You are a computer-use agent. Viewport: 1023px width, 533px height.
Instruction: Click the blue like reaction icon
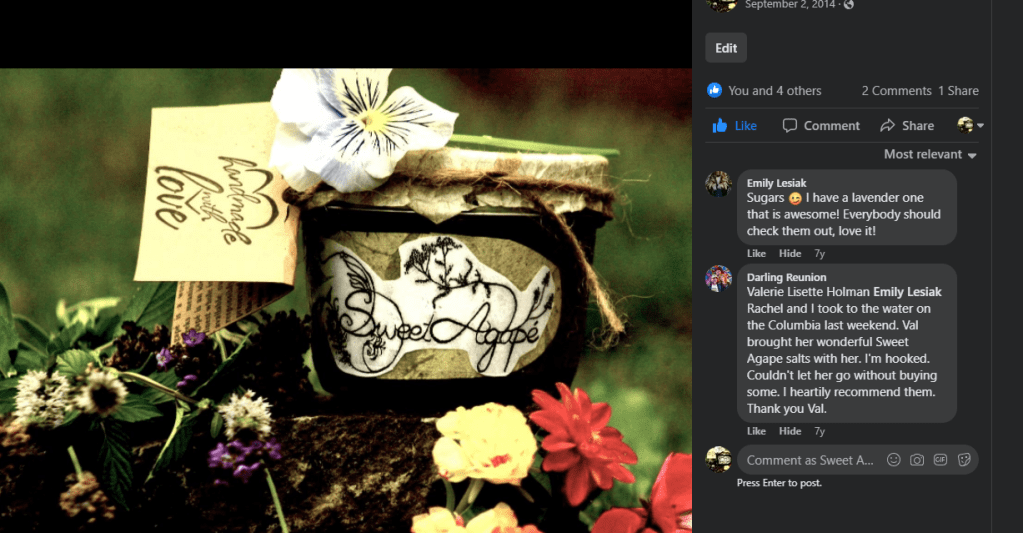tap(715, 90)
